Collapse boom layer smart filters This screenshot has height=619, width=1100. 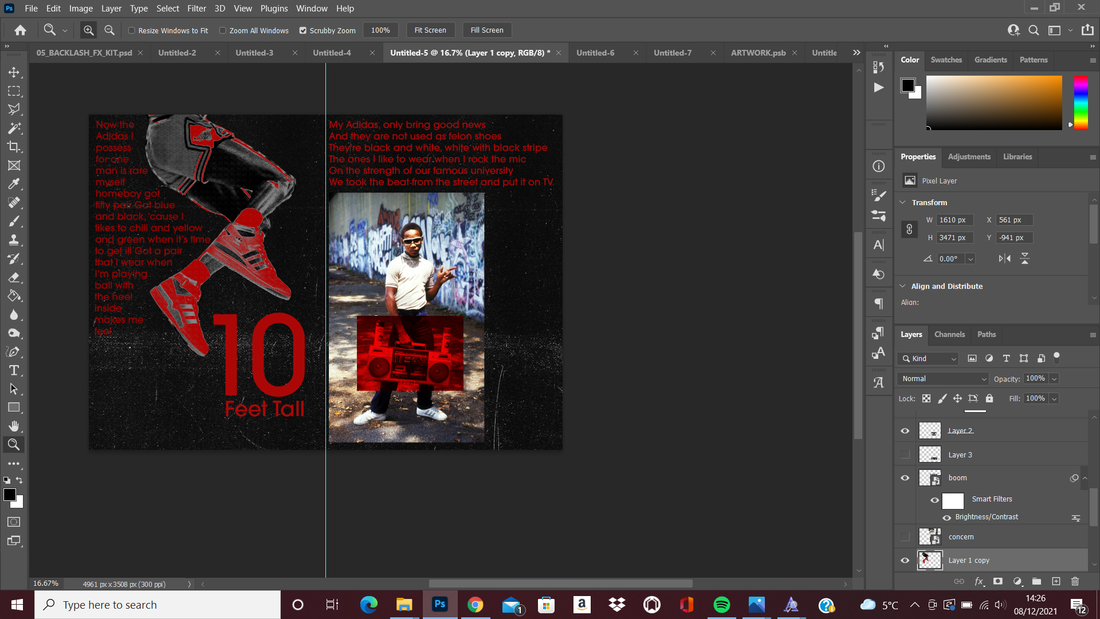1085,478
